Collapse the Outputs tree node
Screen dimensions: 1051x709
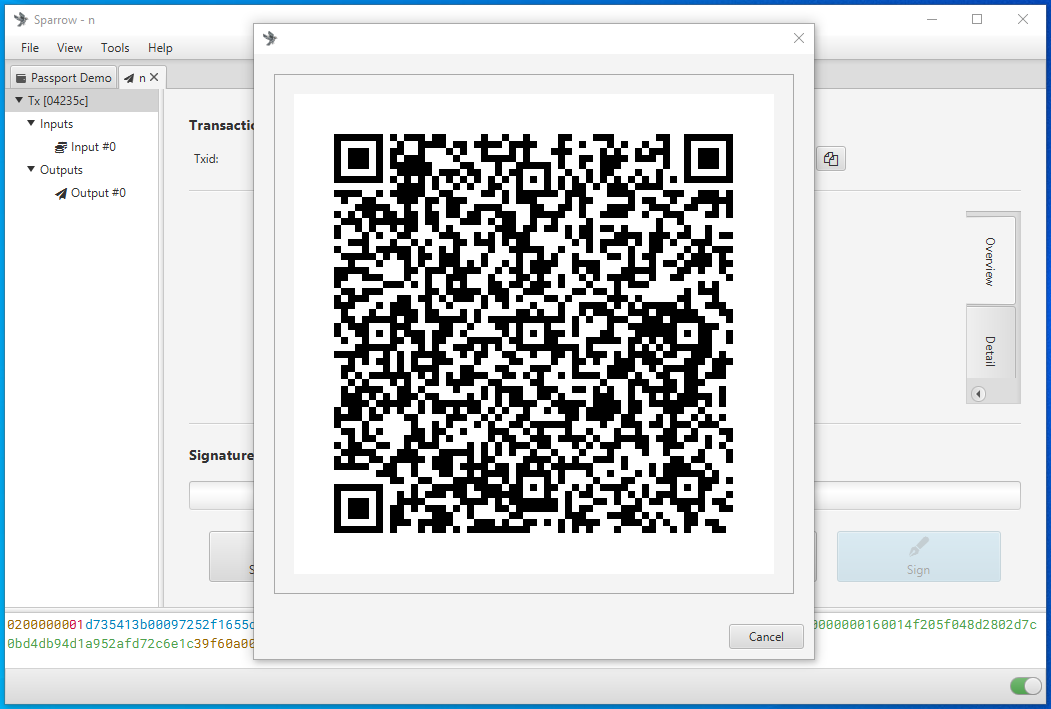pos(31,169)
